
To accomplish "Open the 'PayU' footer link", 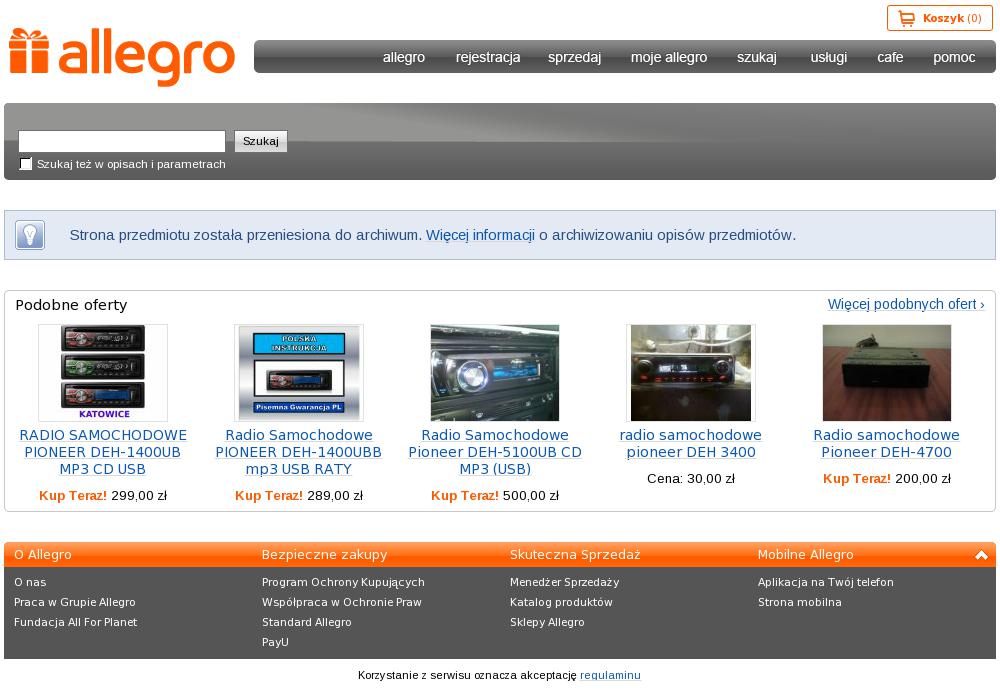I will coord(275,642).
